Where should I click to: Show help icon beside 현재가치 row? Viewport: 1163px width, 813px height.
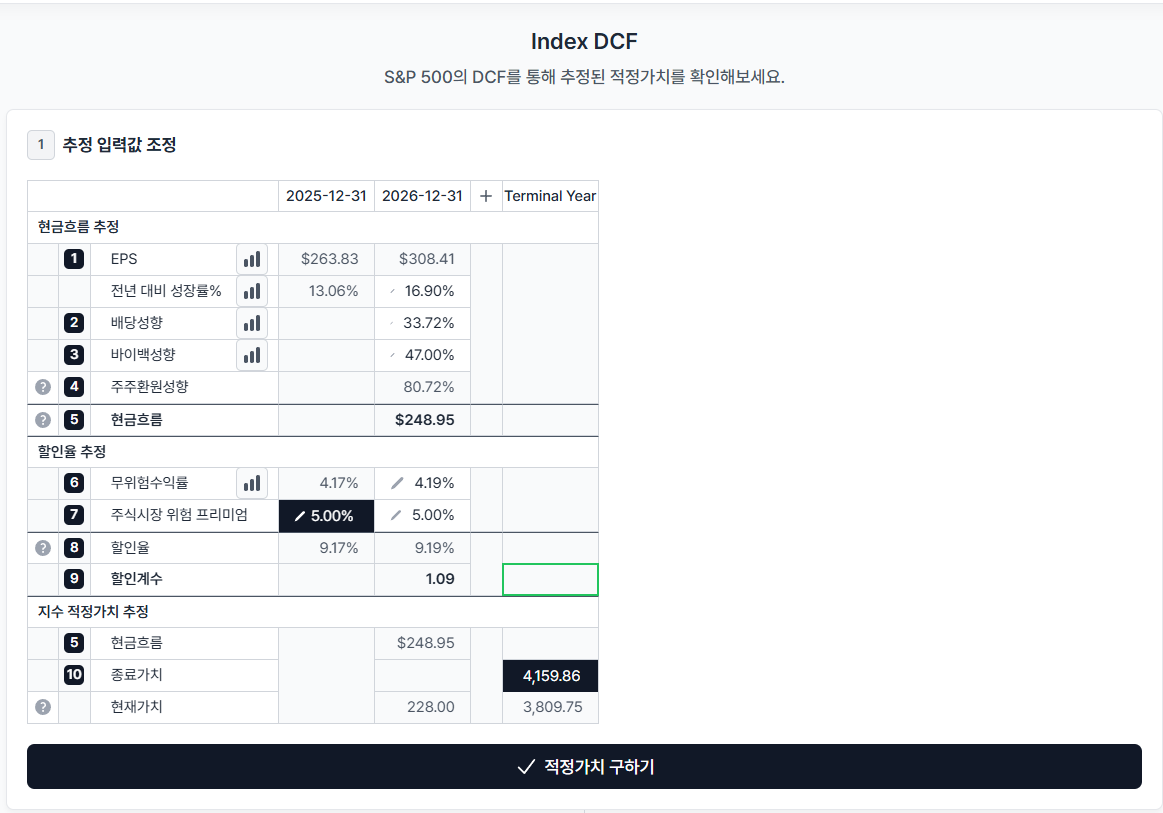(x=43, y=707)
